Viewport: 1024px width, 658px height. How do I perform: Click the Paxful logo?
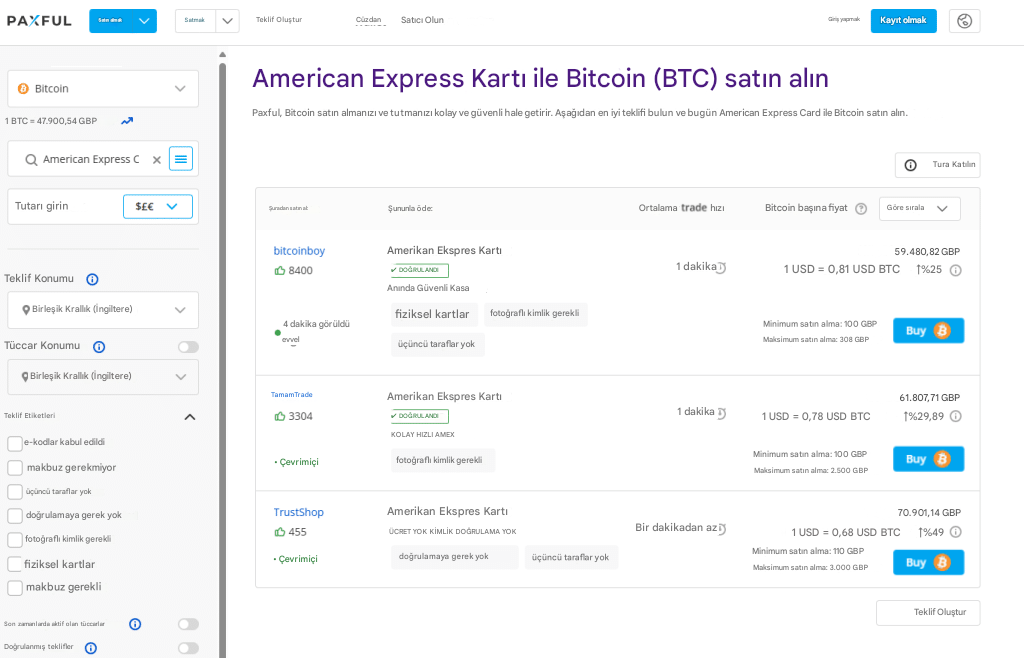pyautogui.click(x=39, y=21)
